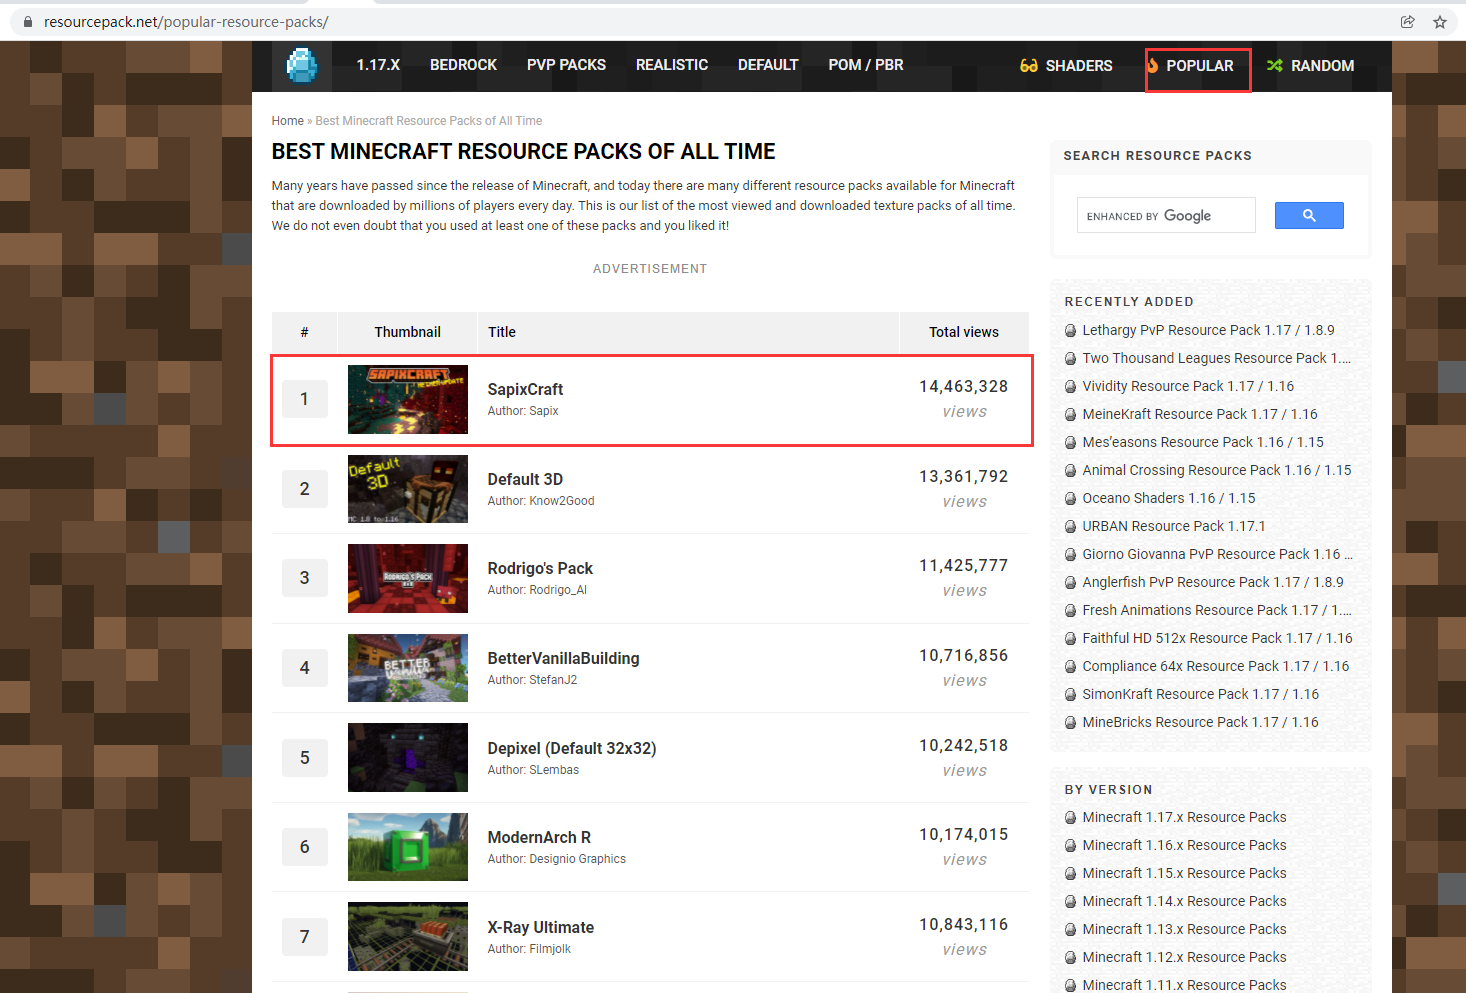The width and height of the screenshot is (1466, 993).
Task: Click the diamond site logo icon
Action: point(301,66)
